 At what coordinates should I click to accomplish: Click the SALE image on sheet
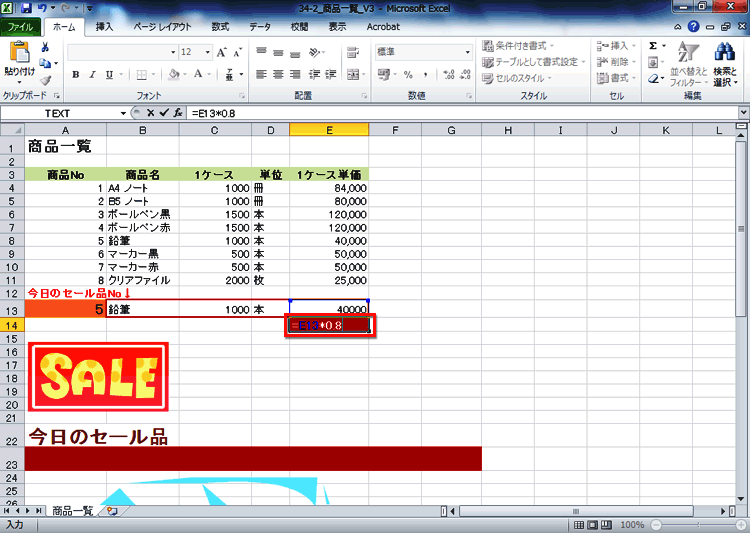[x=99, y=377]
